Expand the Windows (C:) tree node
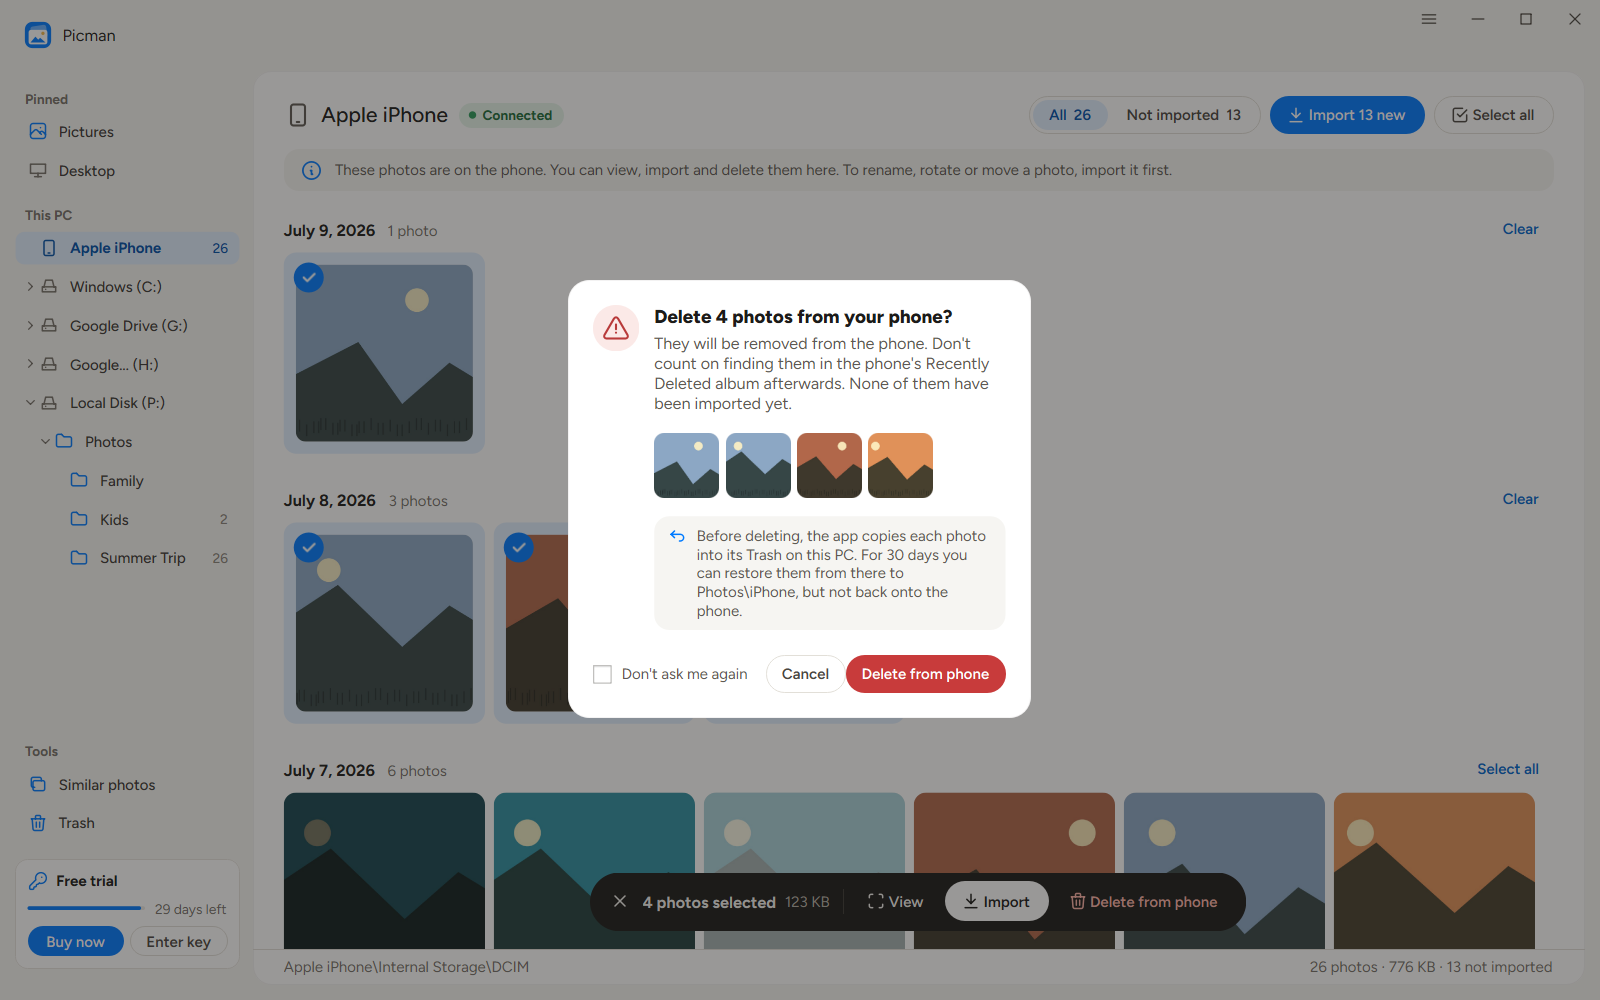The height and width of the screenshot is (1000, 1600). pyautogui.click(x=30, y=287)
